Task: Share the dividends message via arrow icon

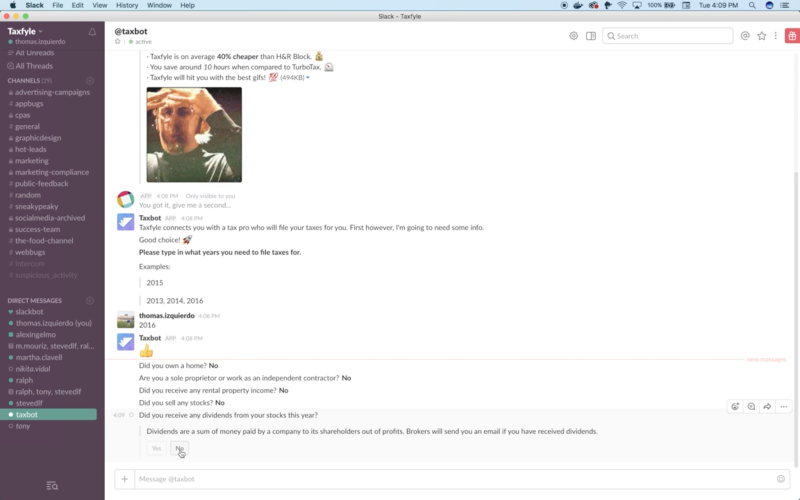Action: tap(767, 407)
